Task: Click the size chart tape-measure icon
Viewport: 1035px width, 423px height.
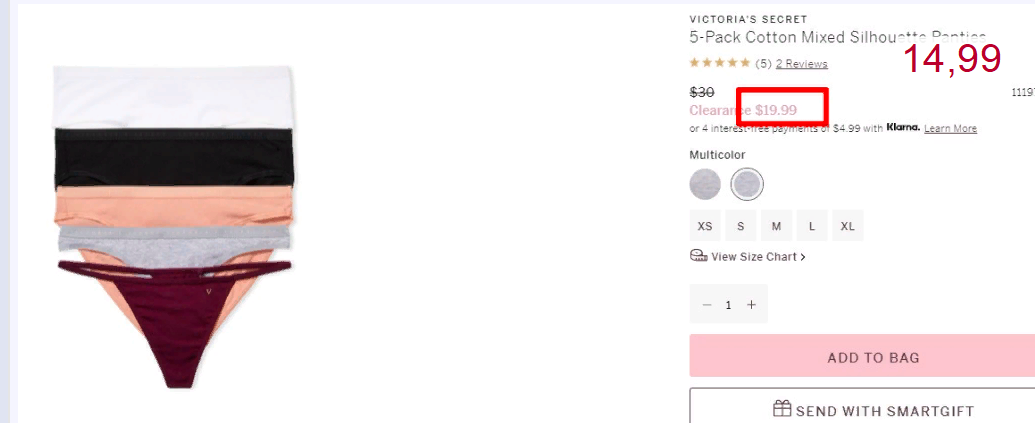Action: click(x=698, y=256)
